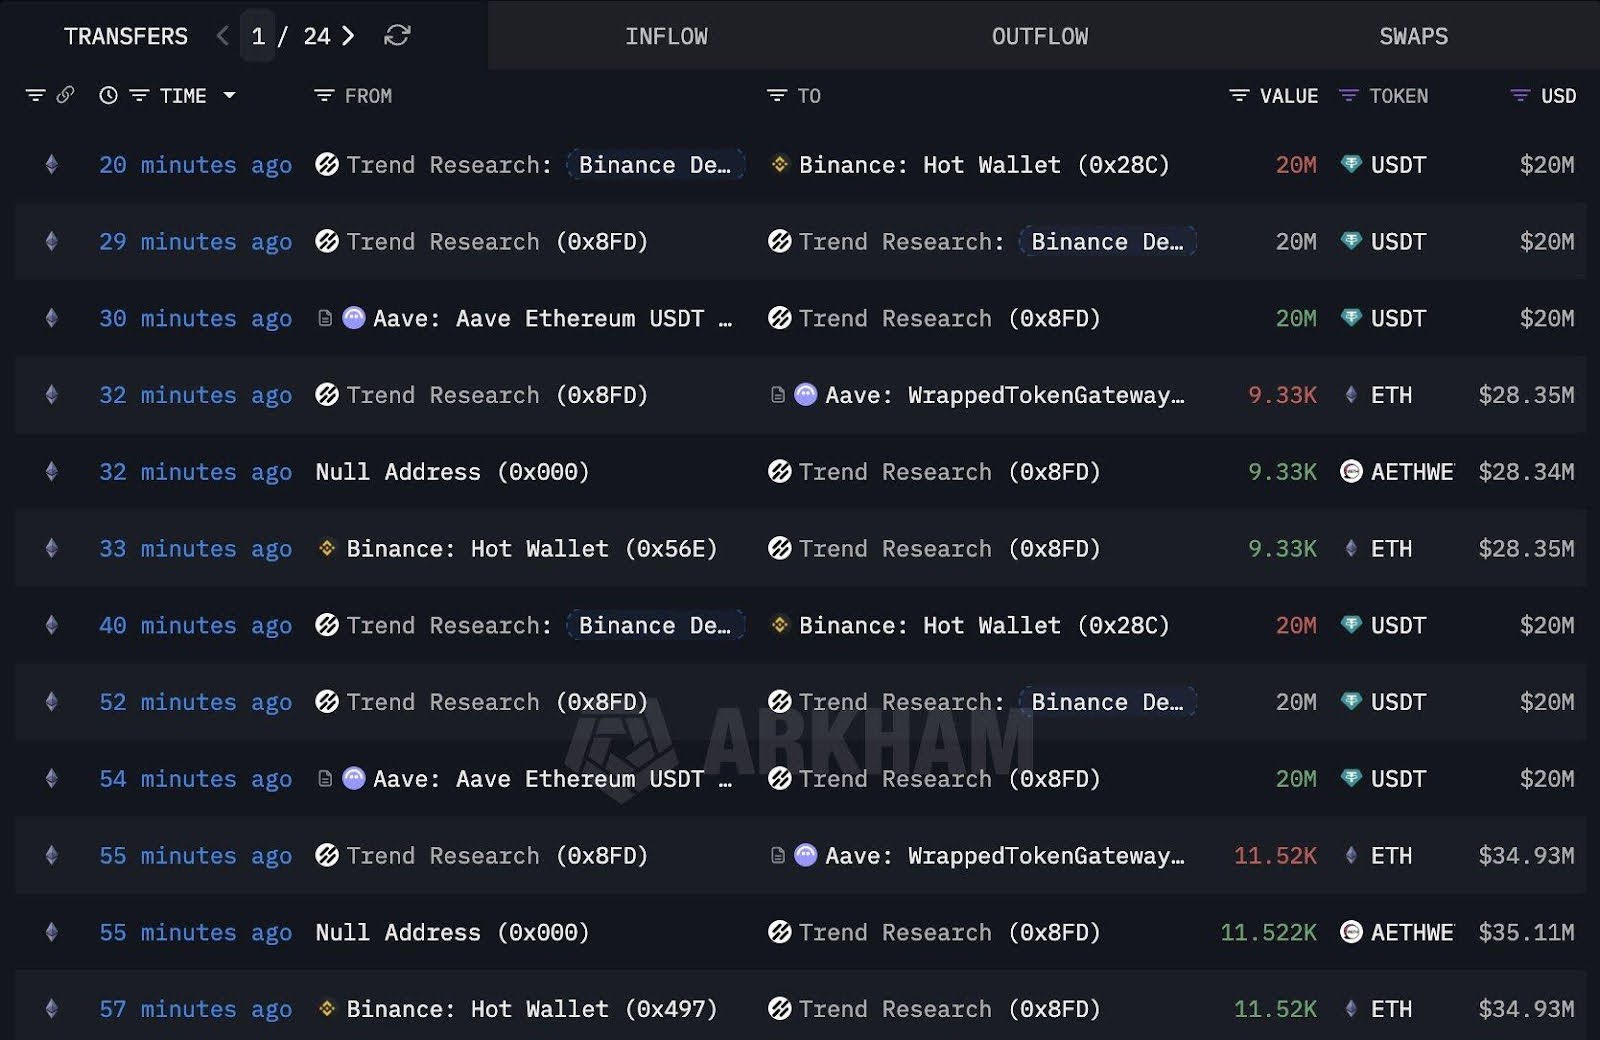Open the transfer from 20 minutes ago
The width and height of the screenshot is (1600, 1040).
point(195,164)
